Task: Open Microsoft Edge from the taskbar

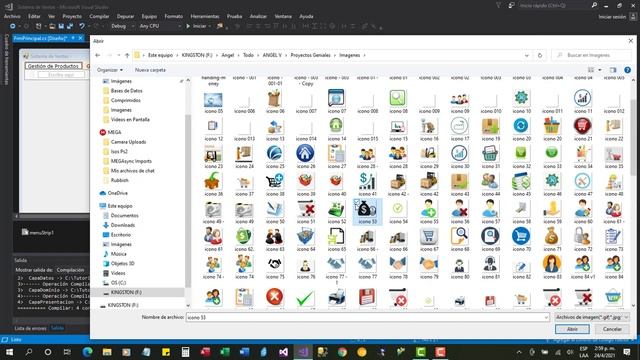Action: click(87, 351)
